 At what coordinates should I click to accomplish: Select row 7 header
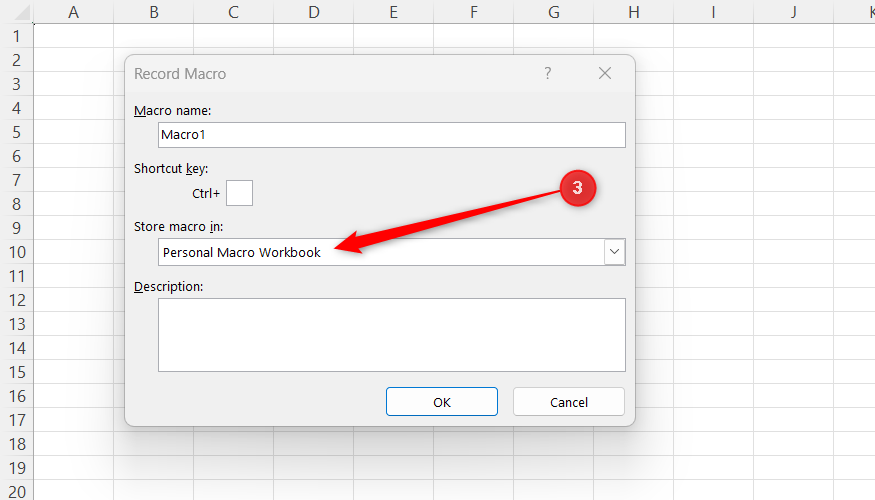17,180
